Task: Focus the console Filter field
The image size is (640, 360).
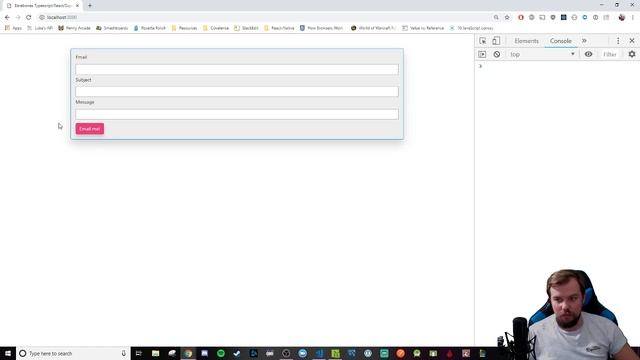Action: click(610, 54)
